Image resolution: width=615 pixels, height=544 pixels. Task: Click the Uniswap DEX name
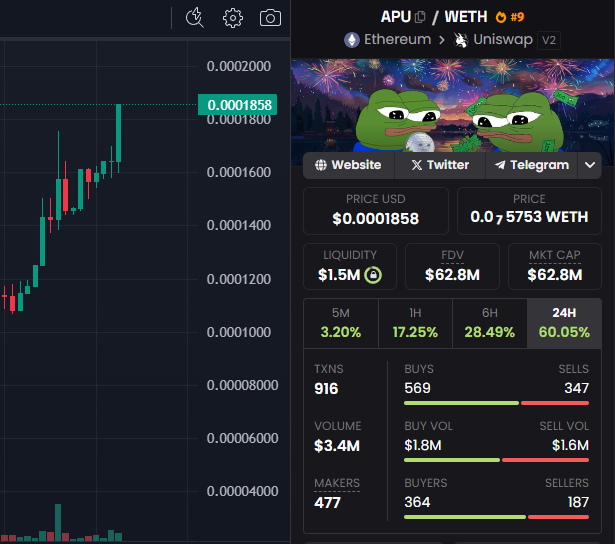click(503, 40)
